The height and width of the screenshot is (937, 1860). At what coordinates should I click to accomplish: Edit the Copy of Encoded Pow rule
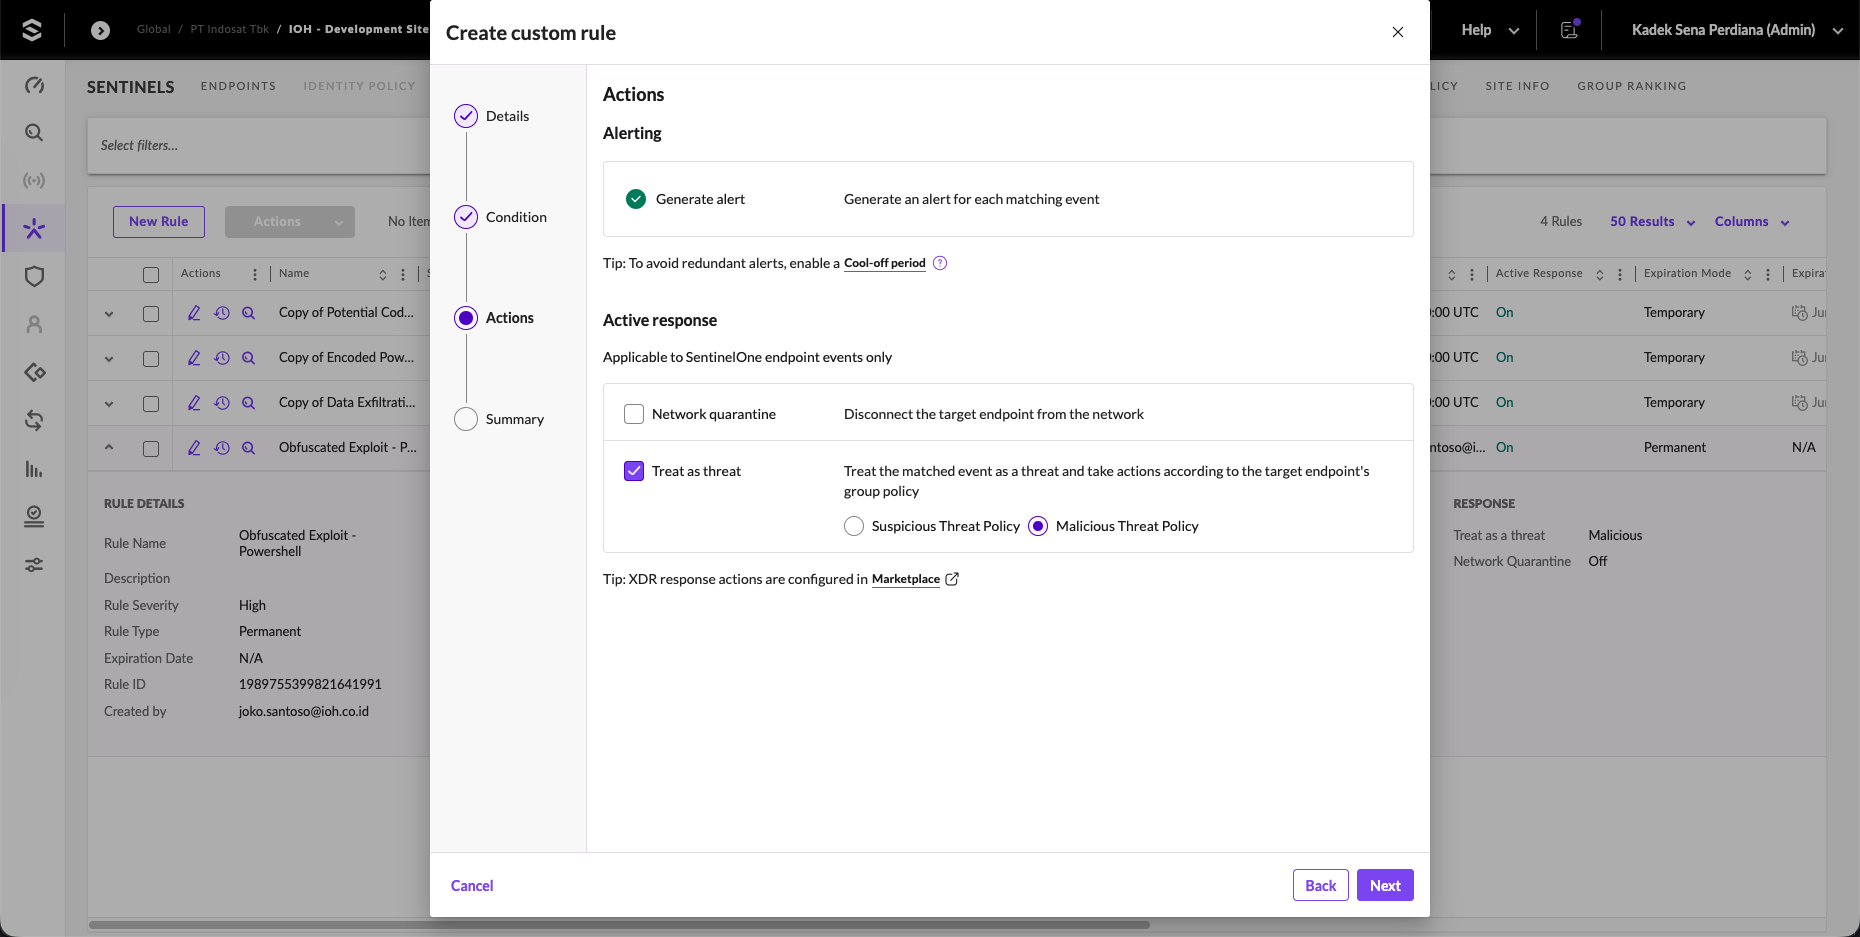tap(194, 358)
